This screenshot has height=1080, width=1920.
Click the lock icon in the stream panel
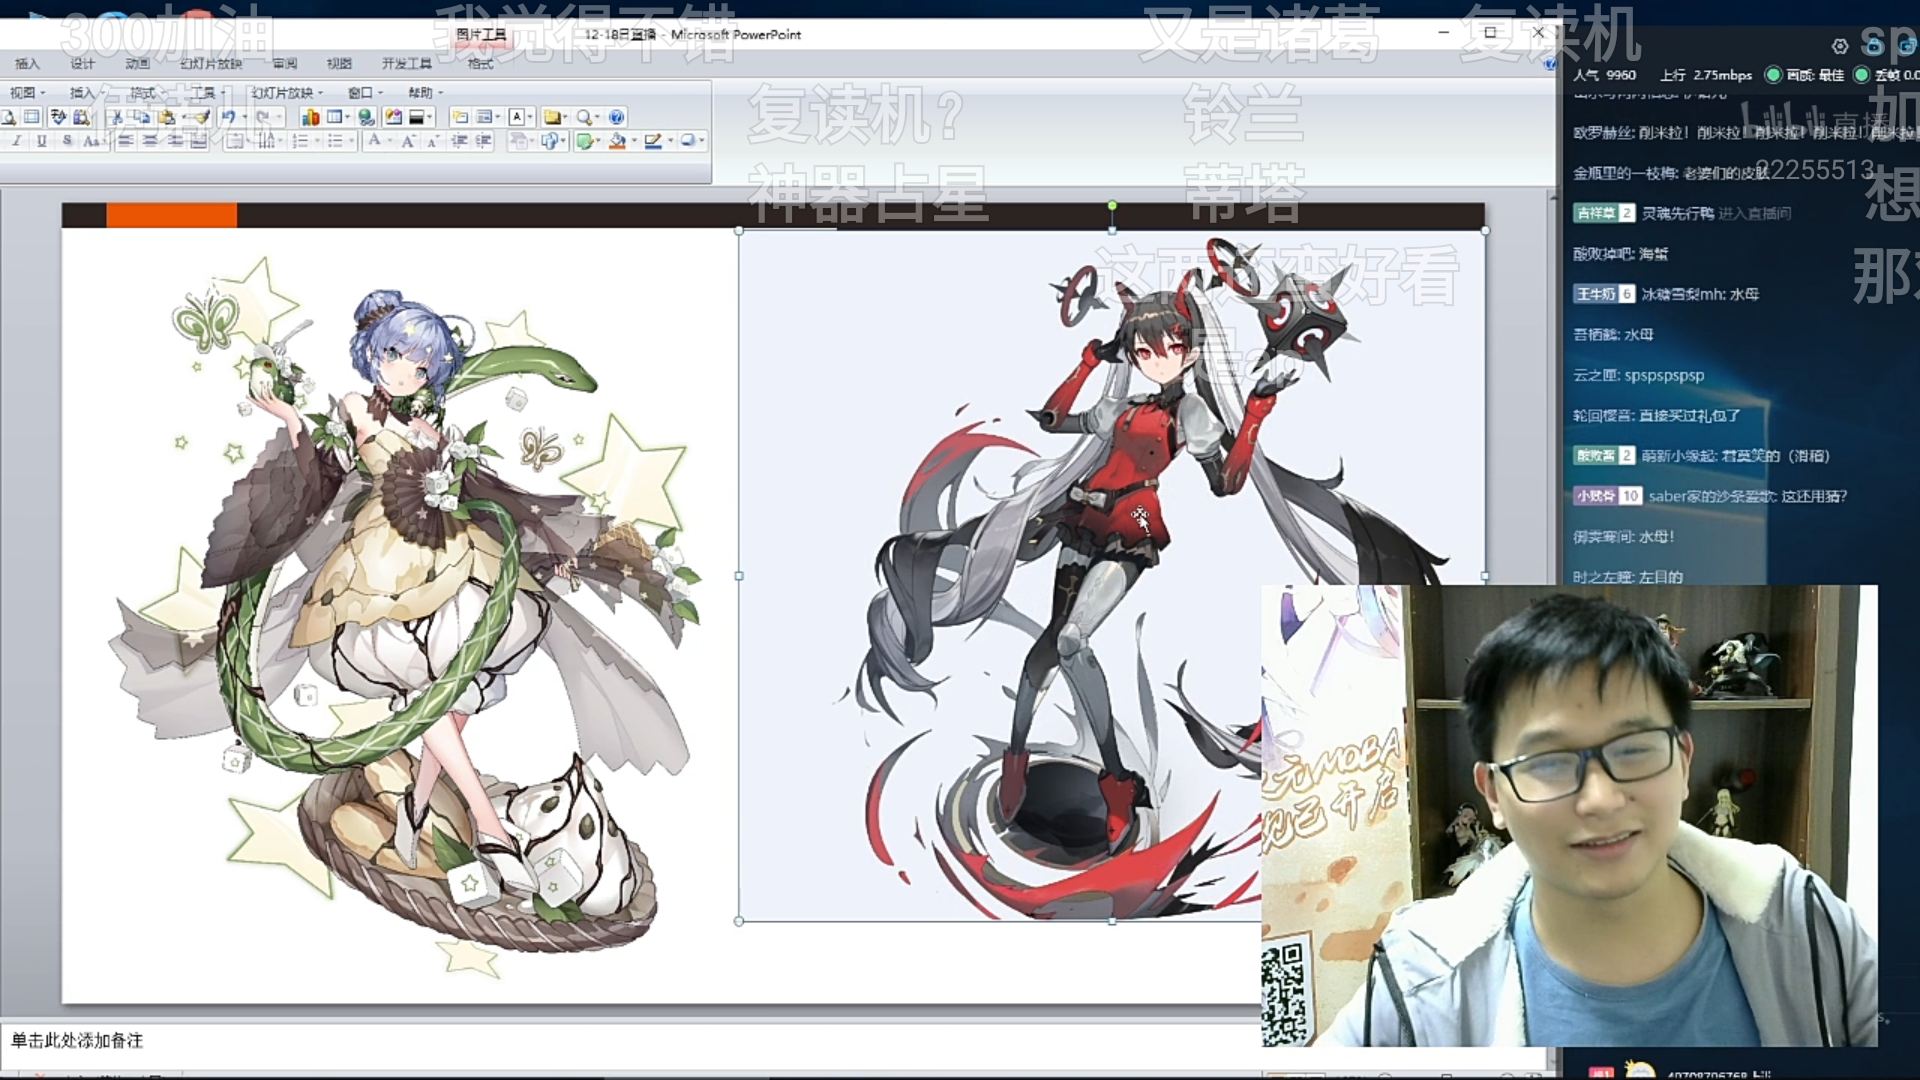pyautogui.click(x=1873, y=44)
